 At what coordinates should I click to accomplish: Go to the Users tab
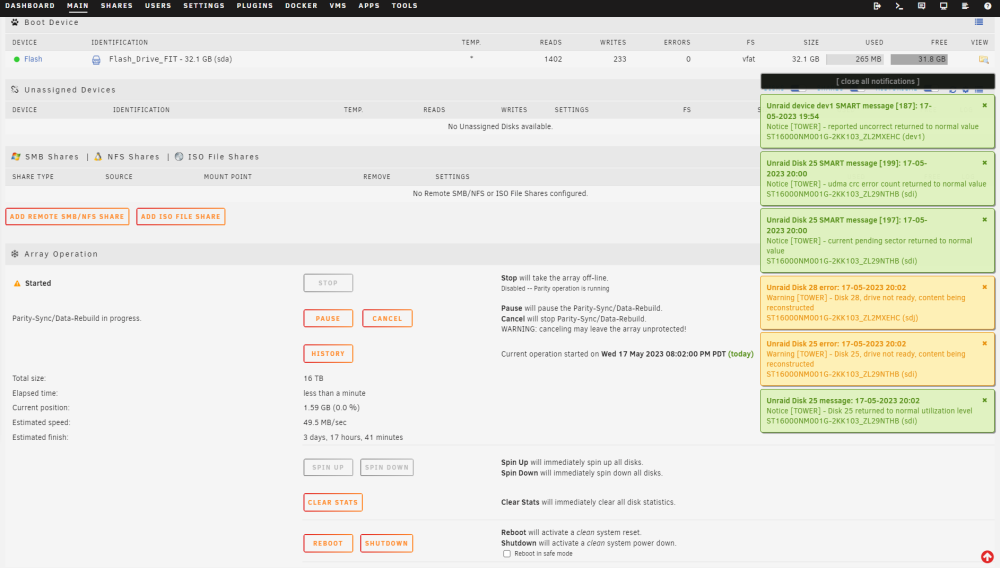[158, 6]
